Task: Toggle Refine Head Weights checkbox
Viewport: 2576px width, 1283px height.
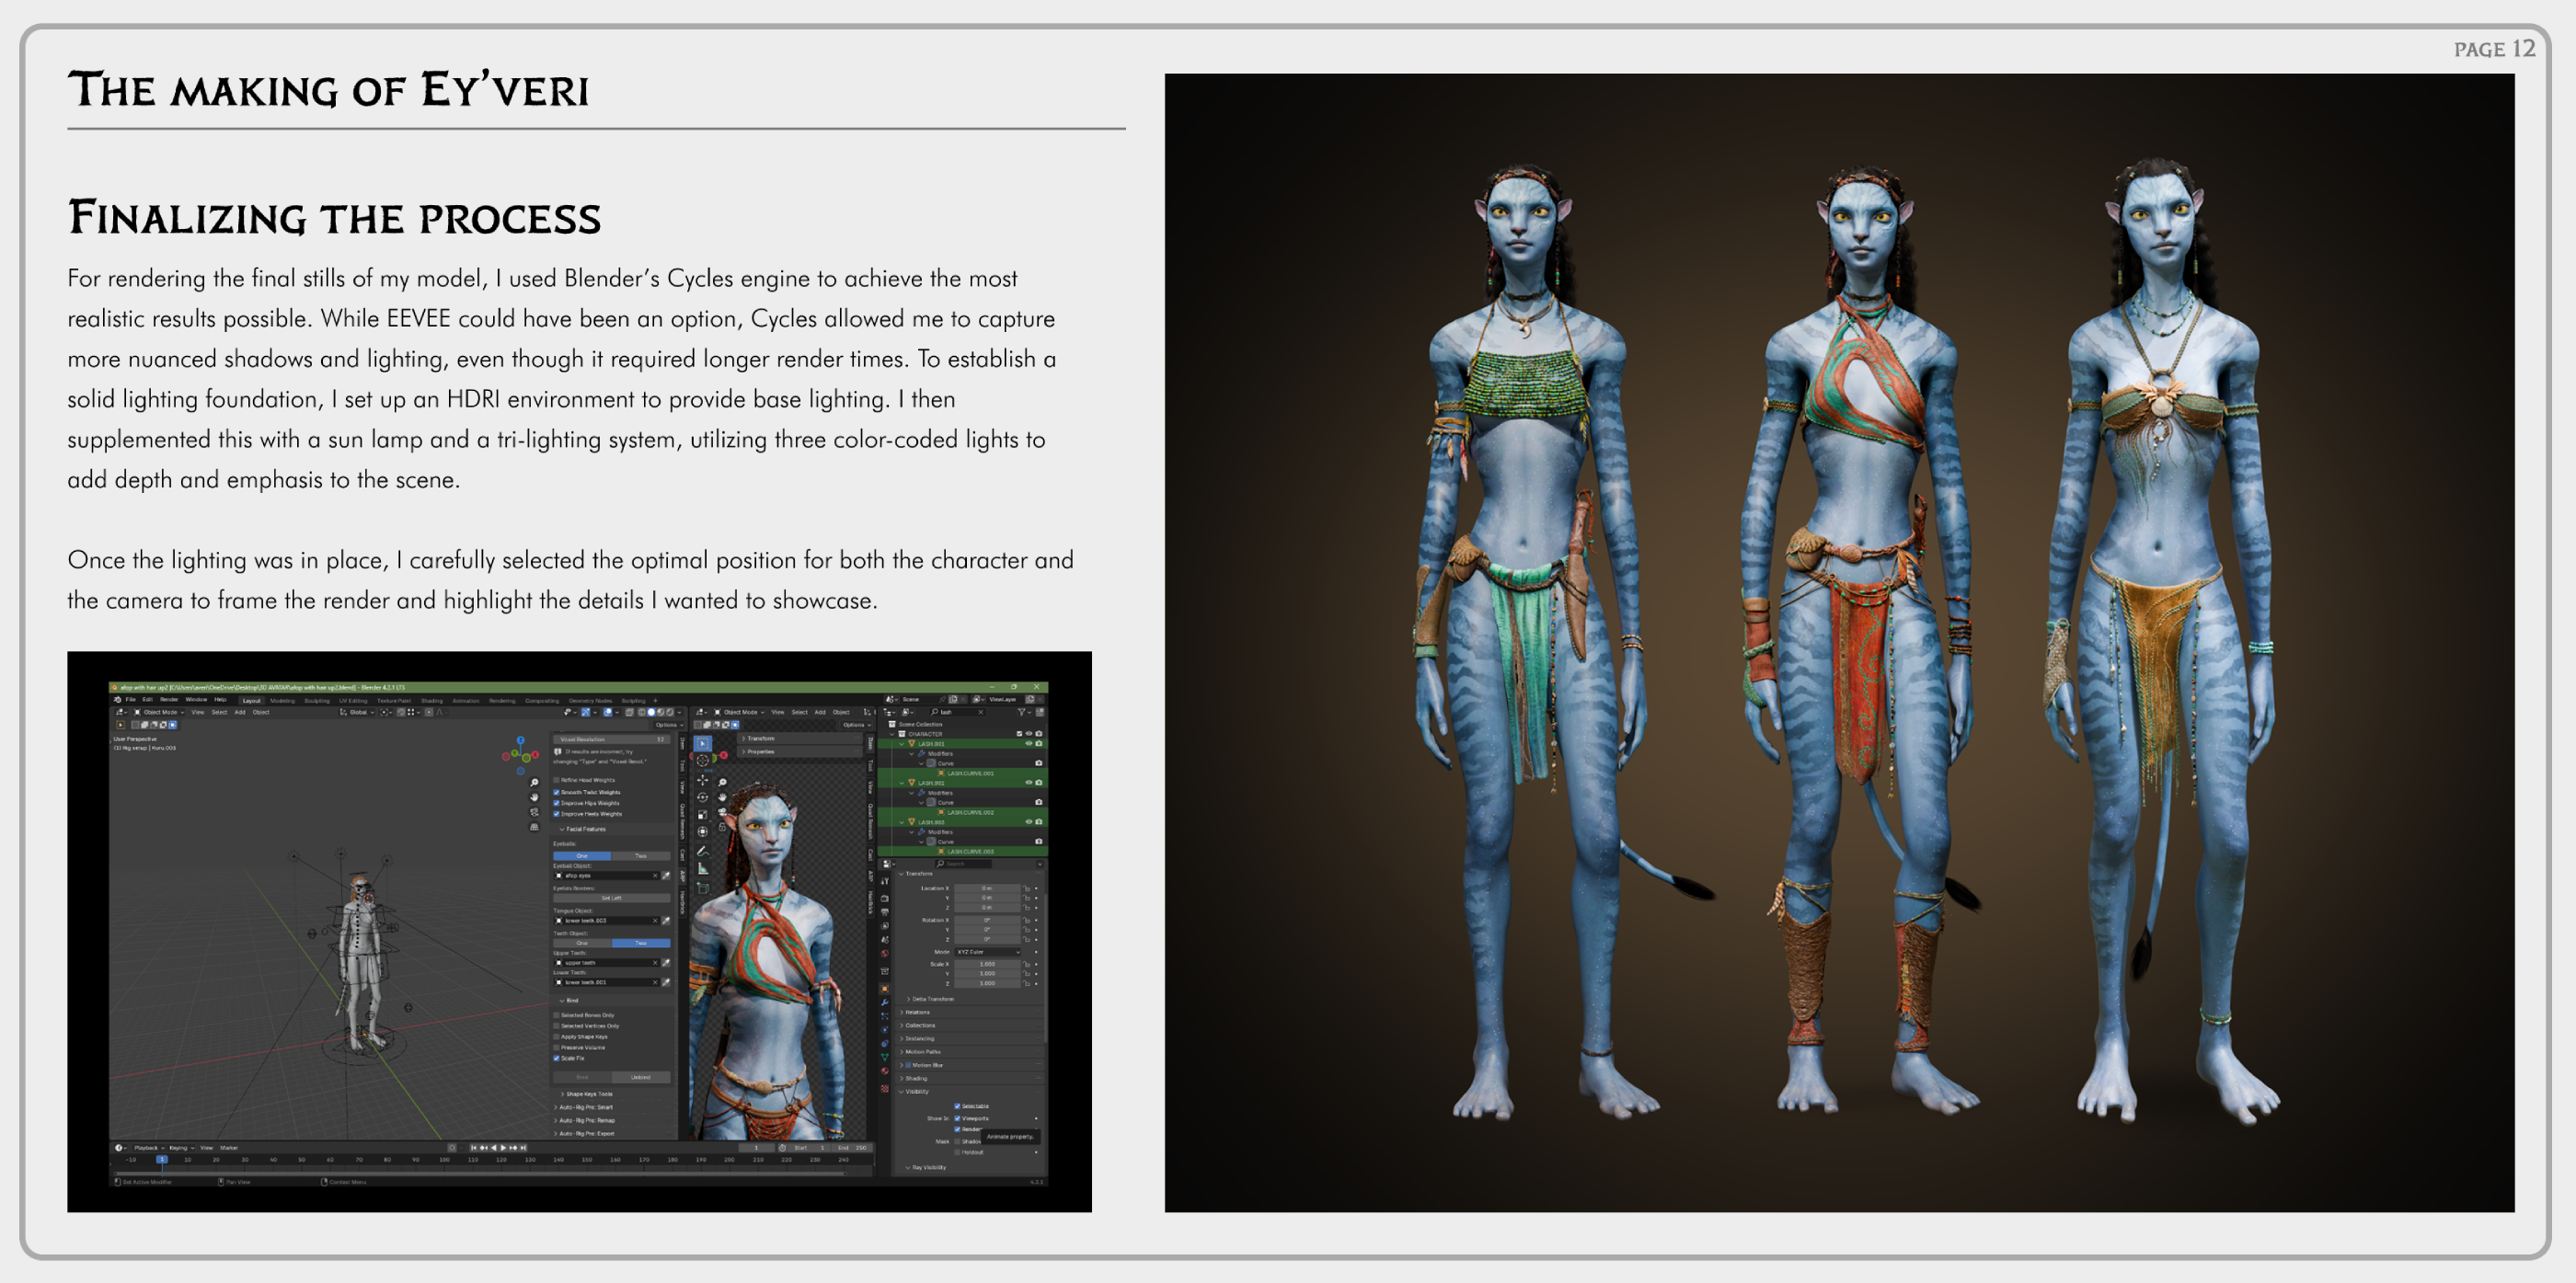Action: point(557,780)
